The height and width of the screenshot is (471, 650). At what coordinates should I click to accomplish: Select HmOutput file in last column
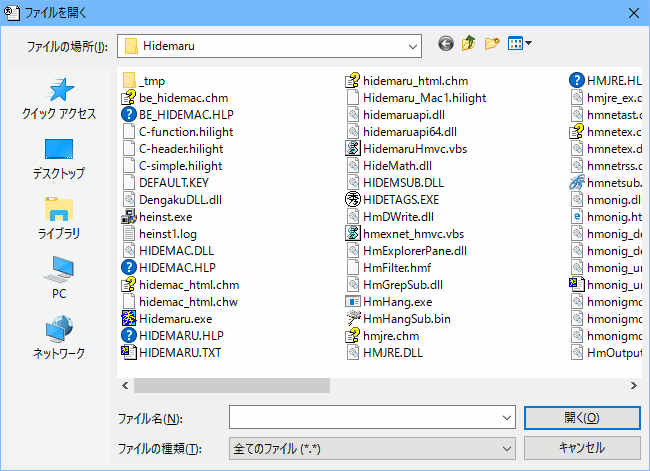606,352
